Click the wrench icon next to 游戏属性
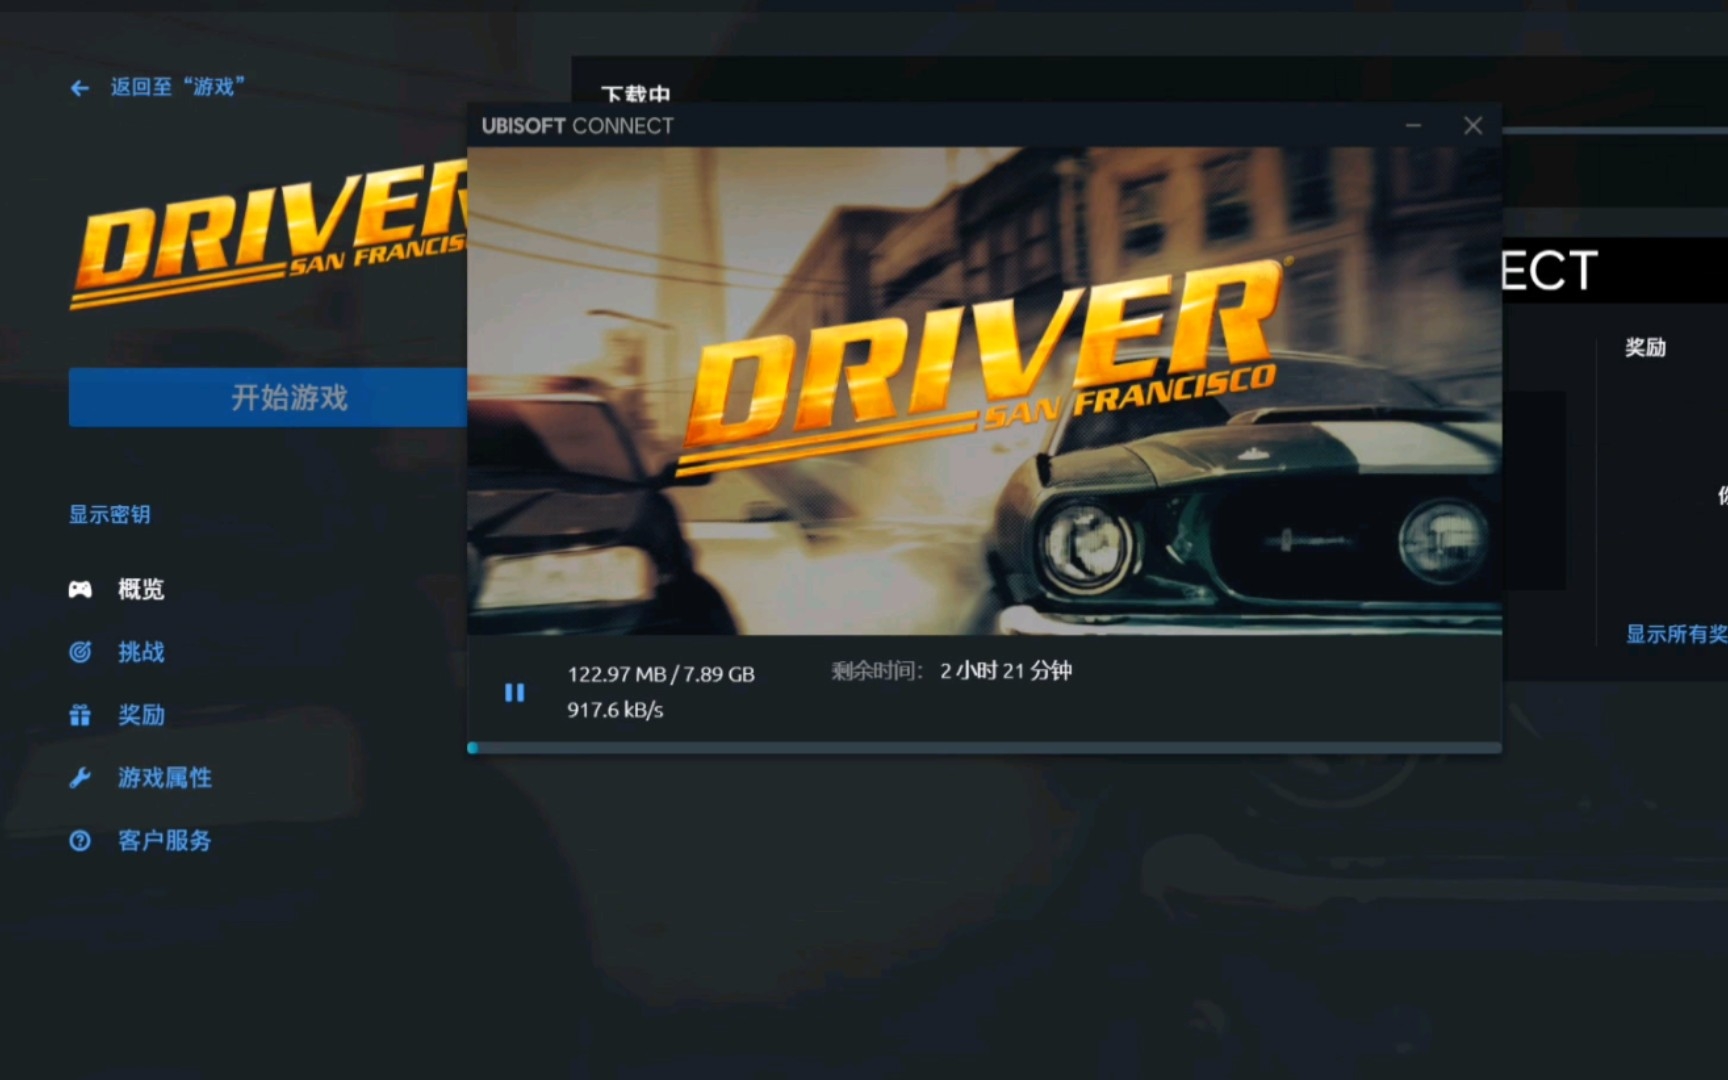1728x1080 pixels. tap(80, 778)
